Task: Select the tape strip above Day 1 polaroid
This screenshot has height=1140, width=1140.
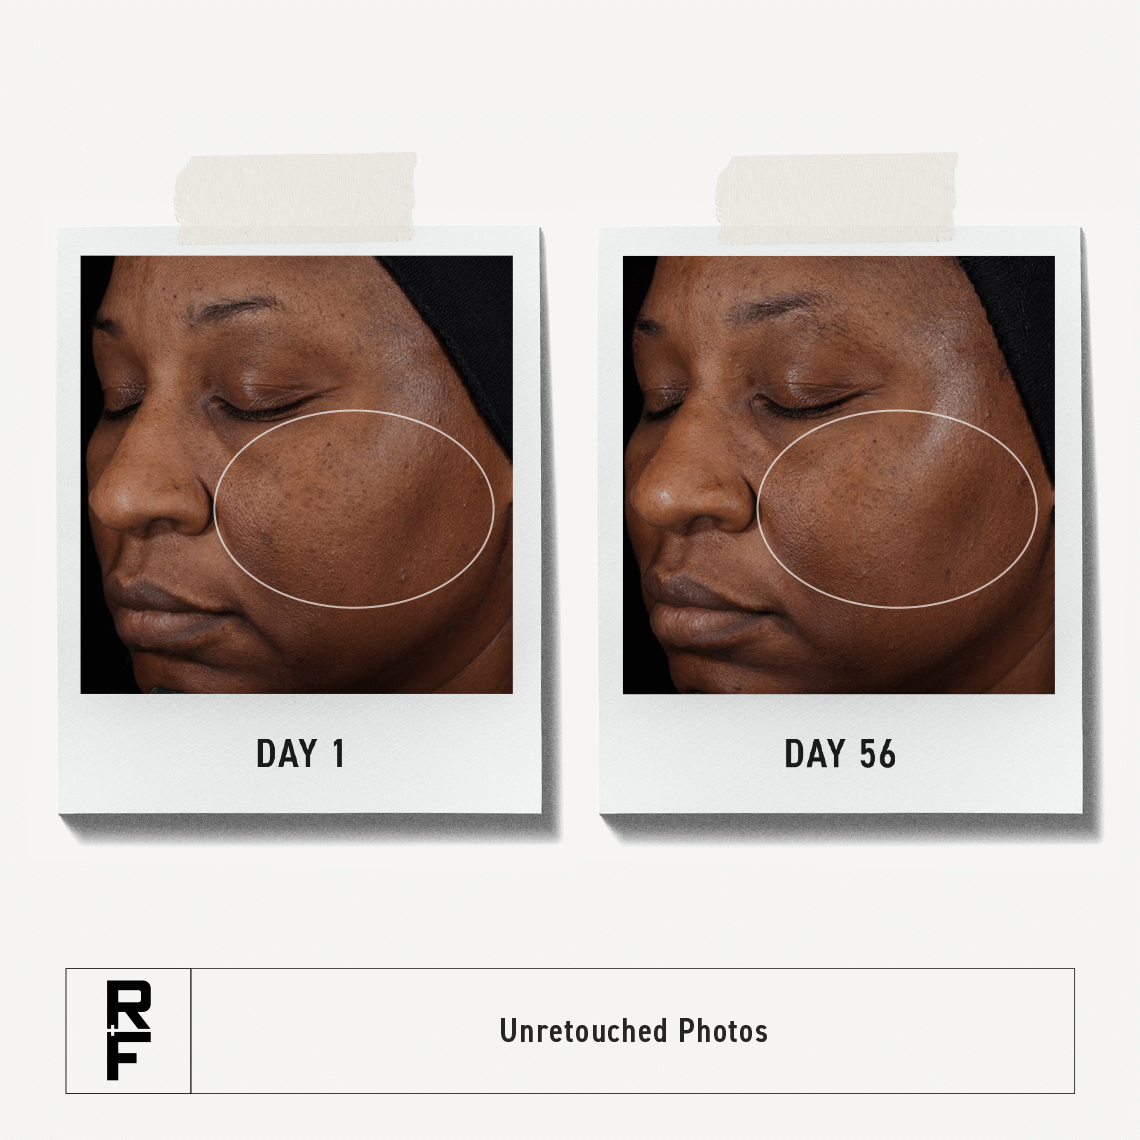Action: (297, 198)
